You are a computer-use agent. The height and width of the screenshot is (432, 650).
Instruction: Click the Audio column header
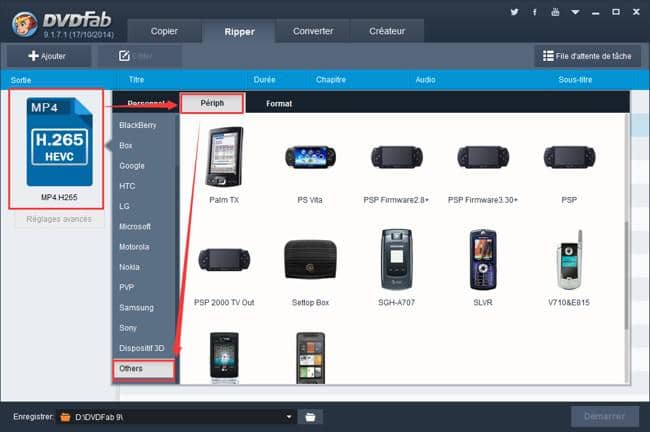(425, 80)
